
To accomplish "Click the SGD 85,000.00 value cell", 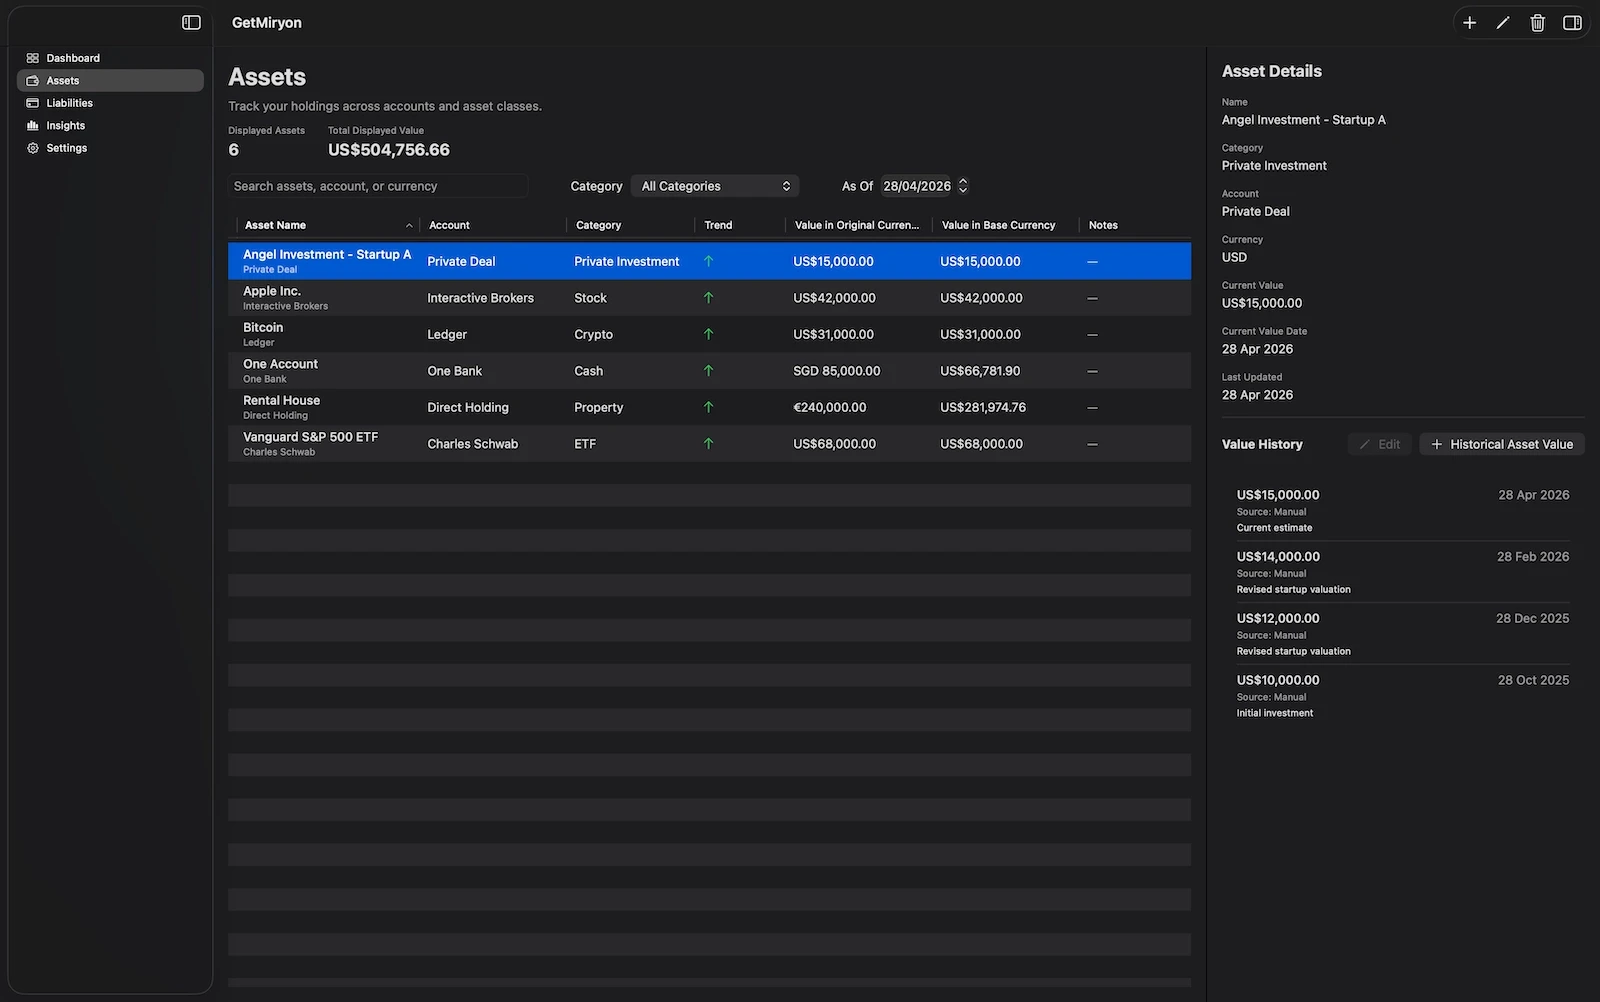I will [x=836, y=371].
